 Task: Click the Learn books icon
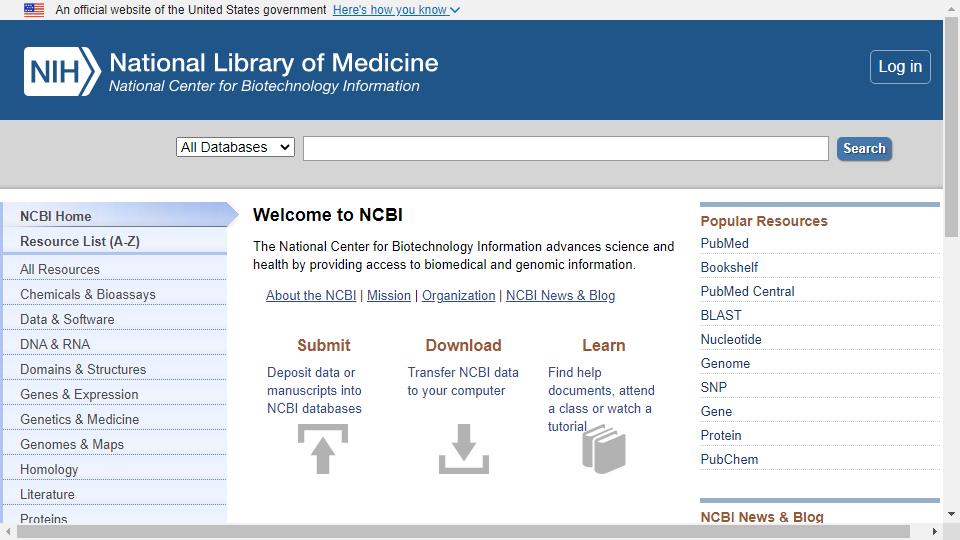(x=604, y=449)
